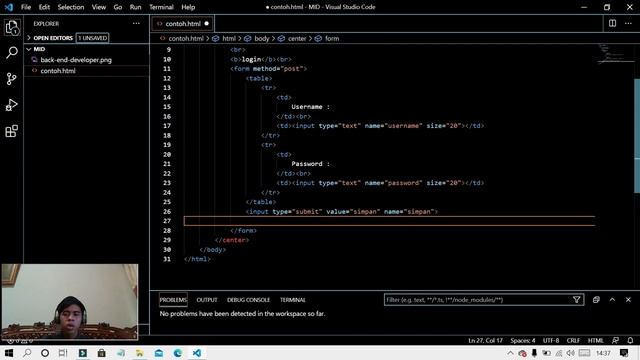The width and height of the screenshot is (640, 360).
Task: Open Windows Action Center notifications
Action: coord(624,353)
